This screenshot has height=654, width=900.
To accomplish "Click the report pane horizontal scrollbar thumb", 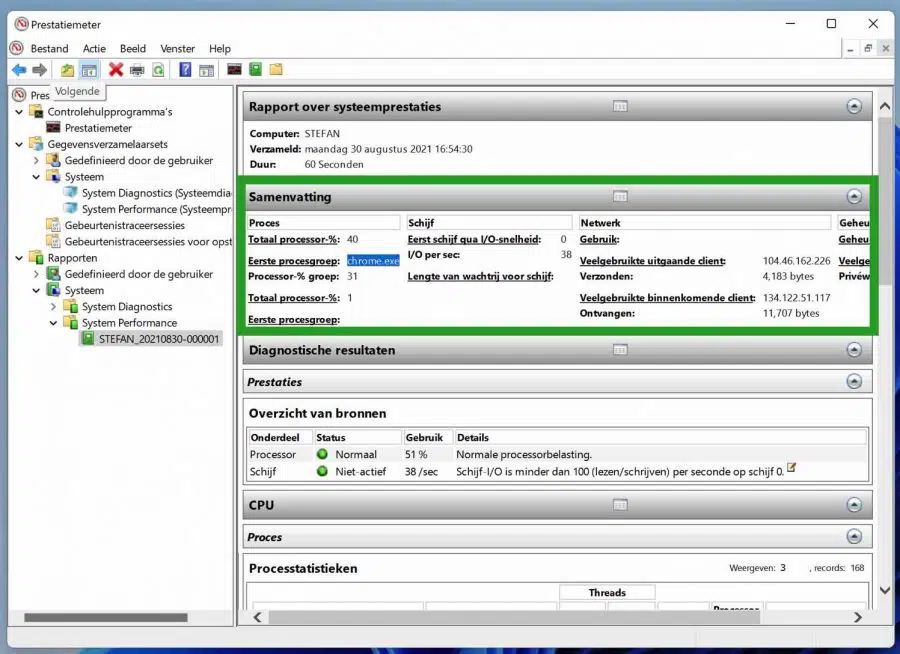I will pos(515,617).
